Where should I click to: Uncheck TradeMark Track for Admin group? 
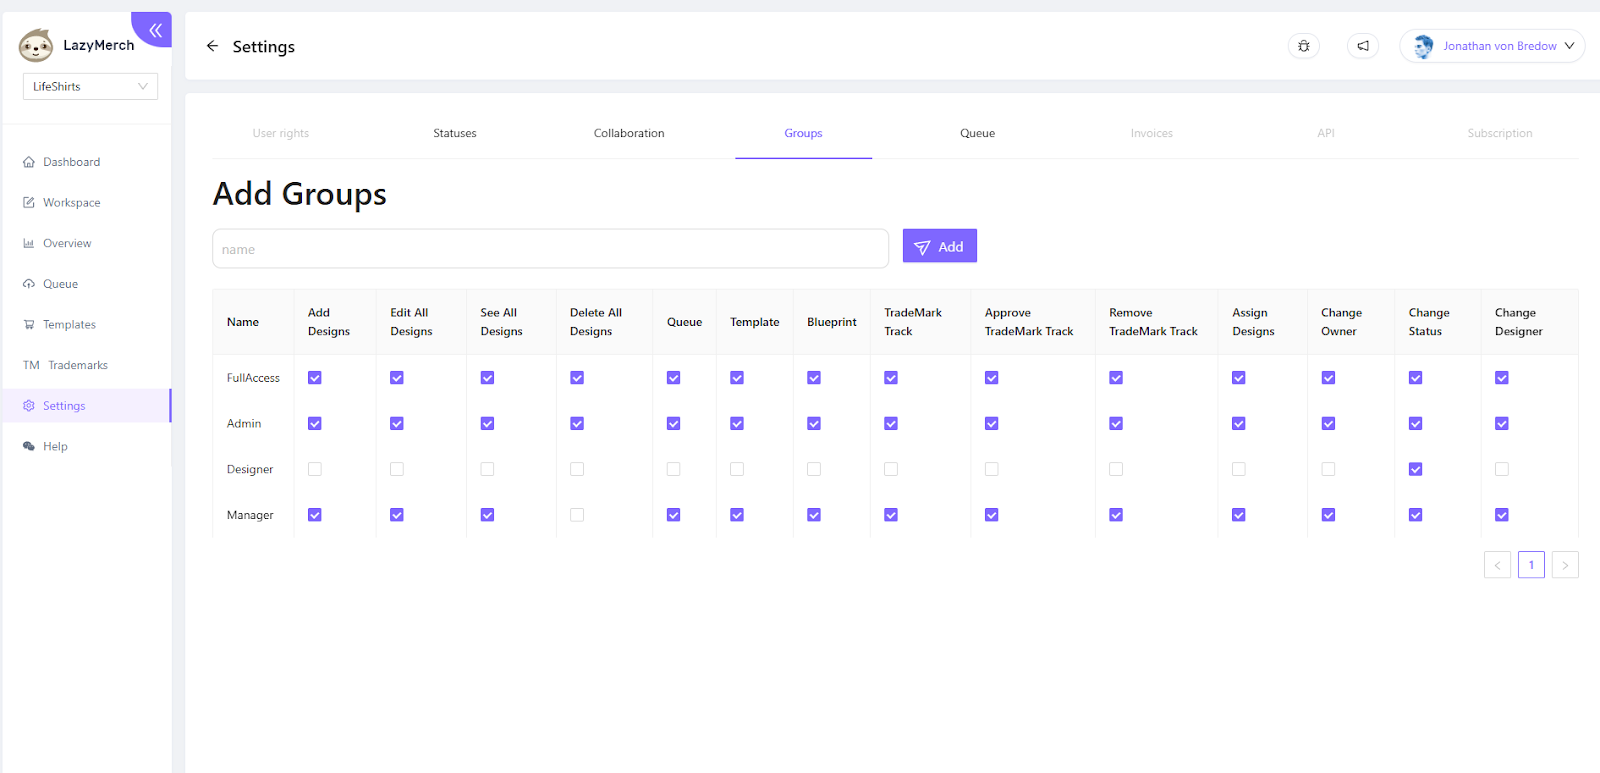click(891, 424)
